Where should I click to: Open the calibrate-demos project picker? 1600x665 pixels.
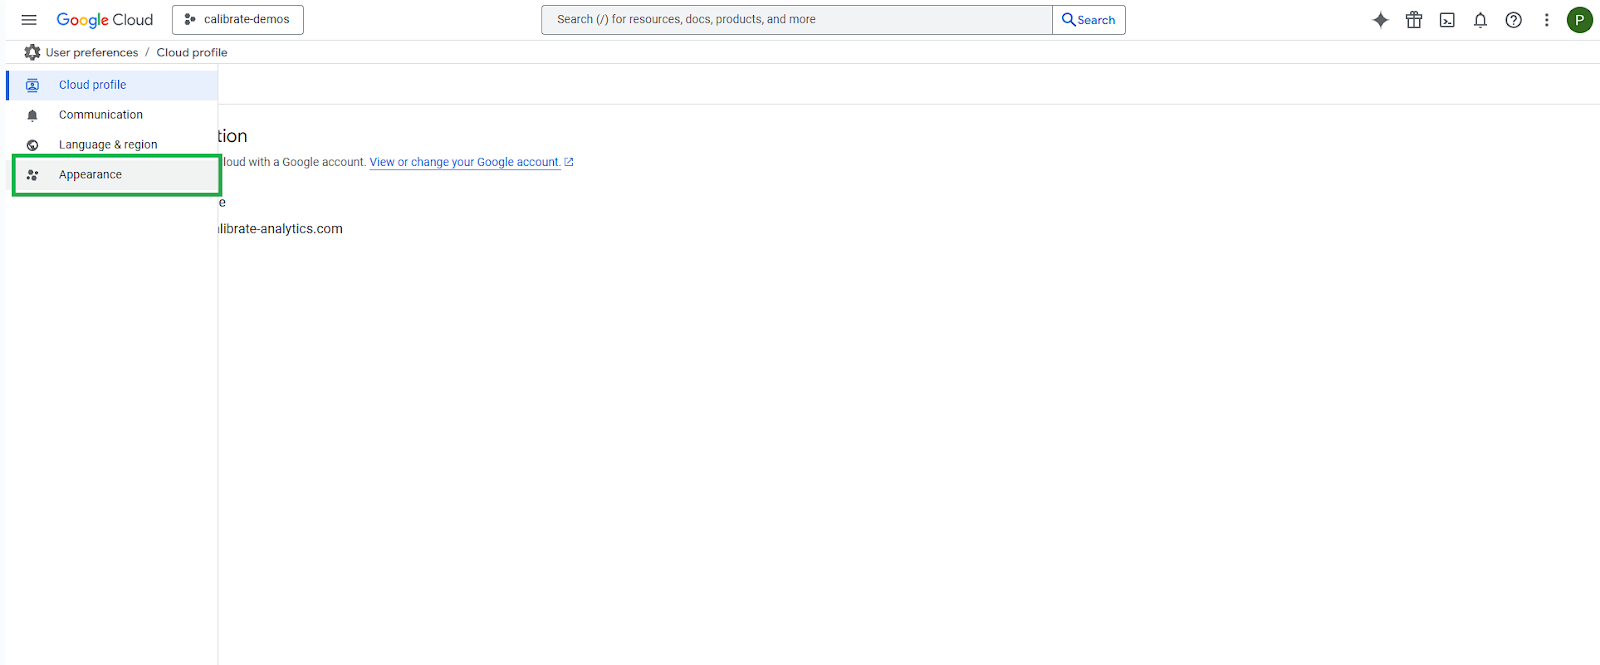pyautogui.click(x=238, y=20)
